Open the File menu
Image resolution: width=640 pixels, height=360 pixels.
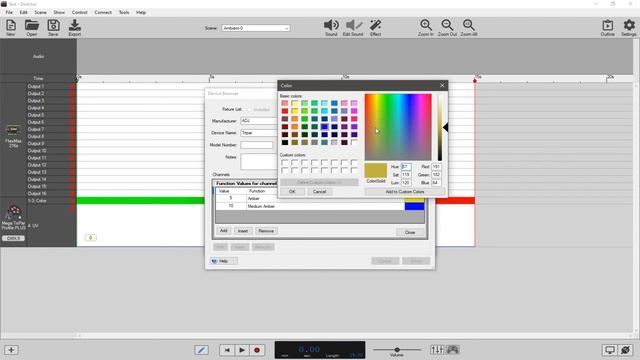coord(9,12)
